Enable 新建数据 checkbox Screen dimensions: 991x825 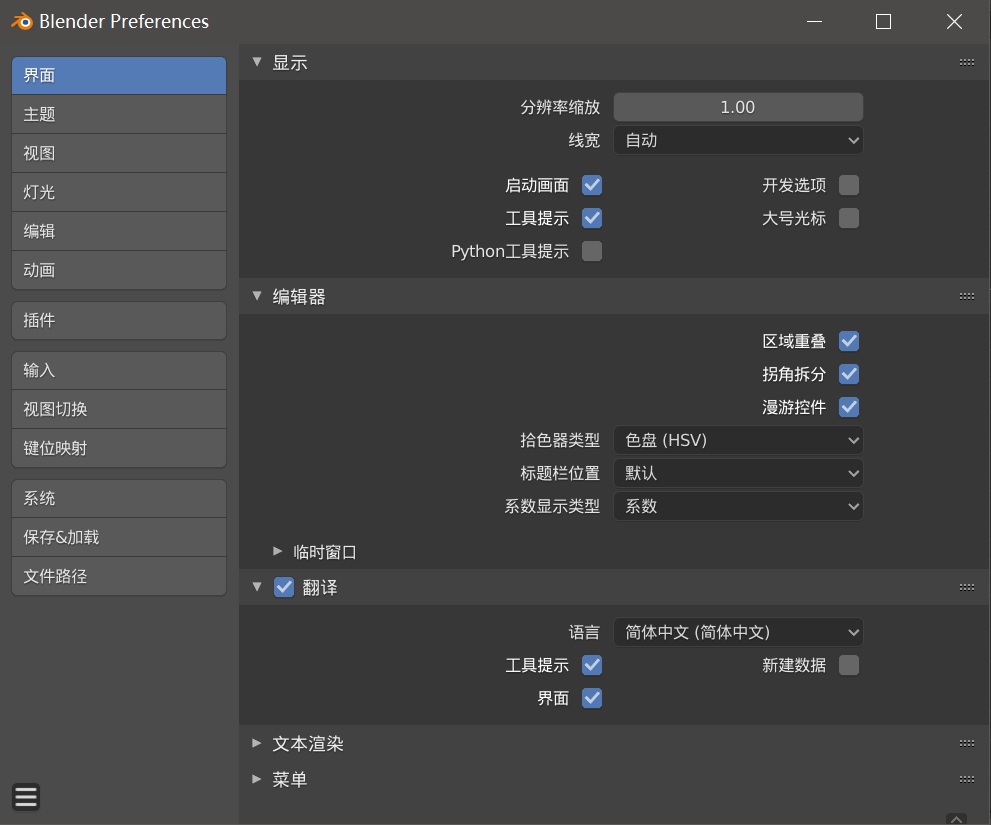point(849,665)
